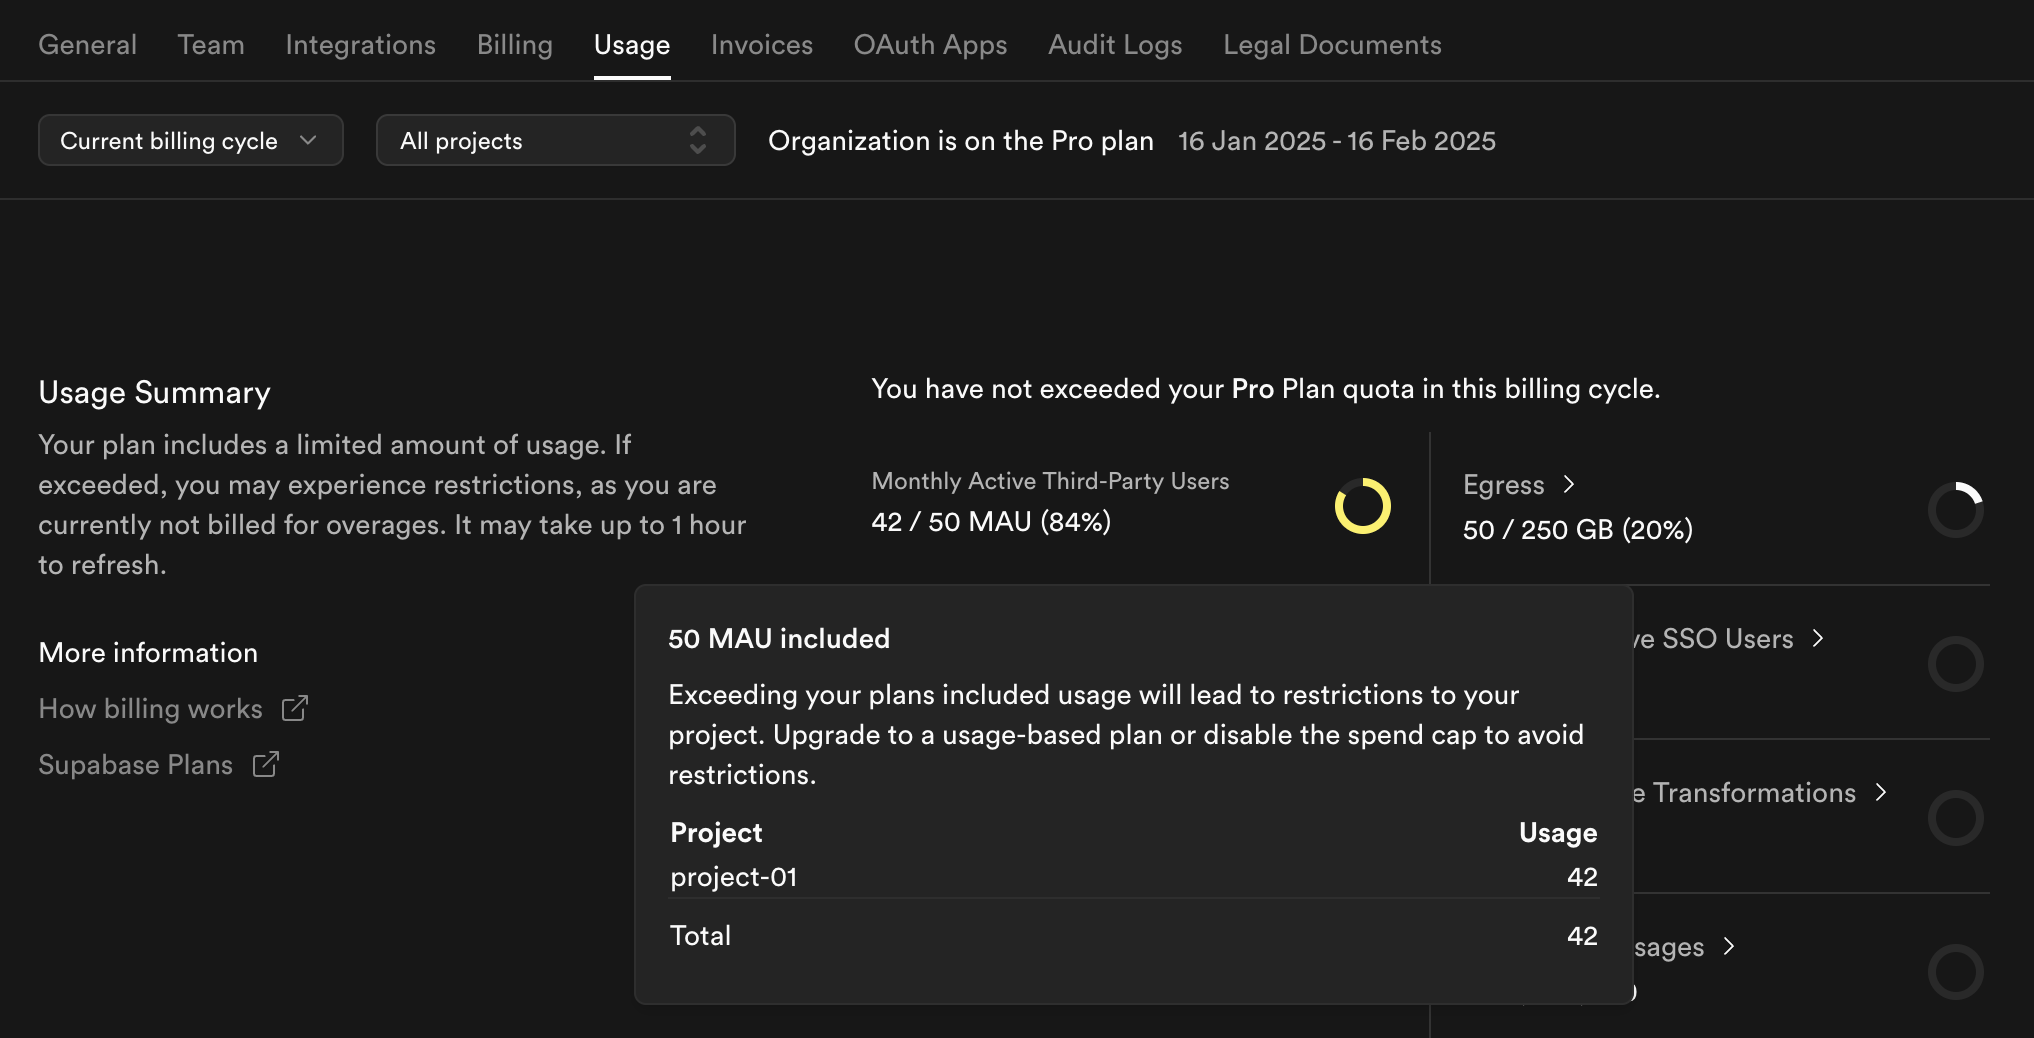2034x1038 pixels.
Task: Click the billing cycle chevron icon
Action: pos(308,140)
